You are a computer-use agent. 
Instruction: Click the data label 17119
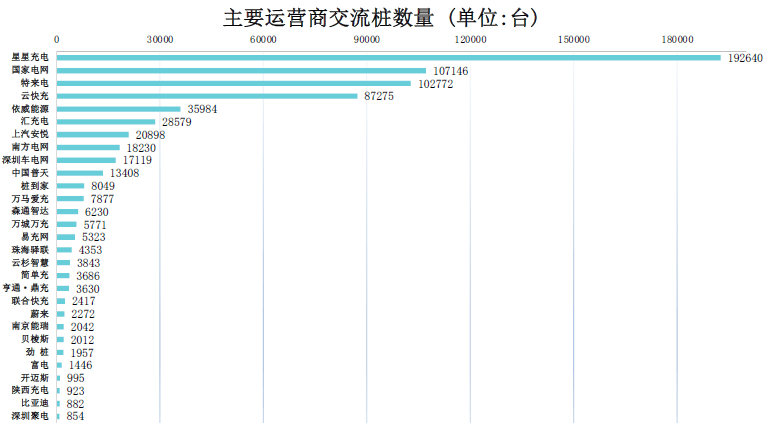coord(137,160)
